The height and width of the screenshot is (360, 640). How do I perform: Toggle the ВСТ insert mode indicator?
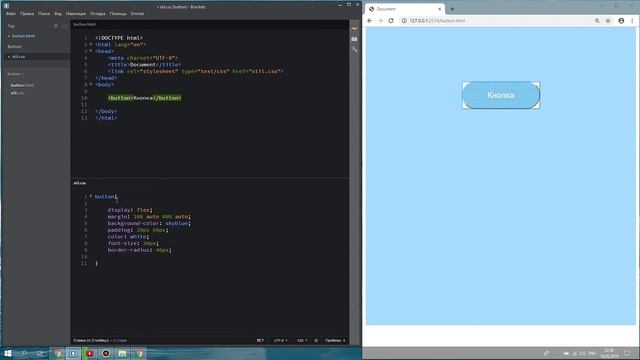(260, 340)
